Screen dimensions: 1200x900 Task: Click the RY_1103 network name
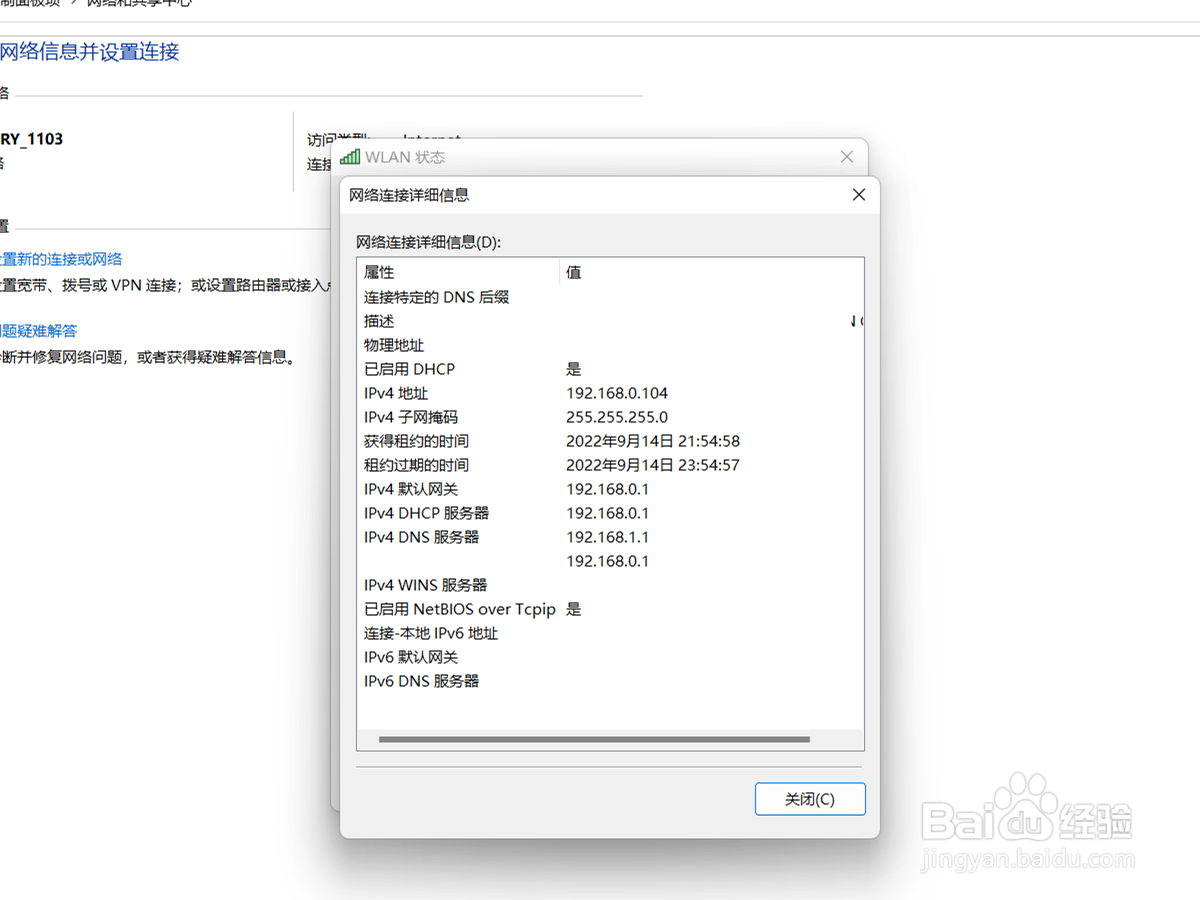[x=32, y=139]
